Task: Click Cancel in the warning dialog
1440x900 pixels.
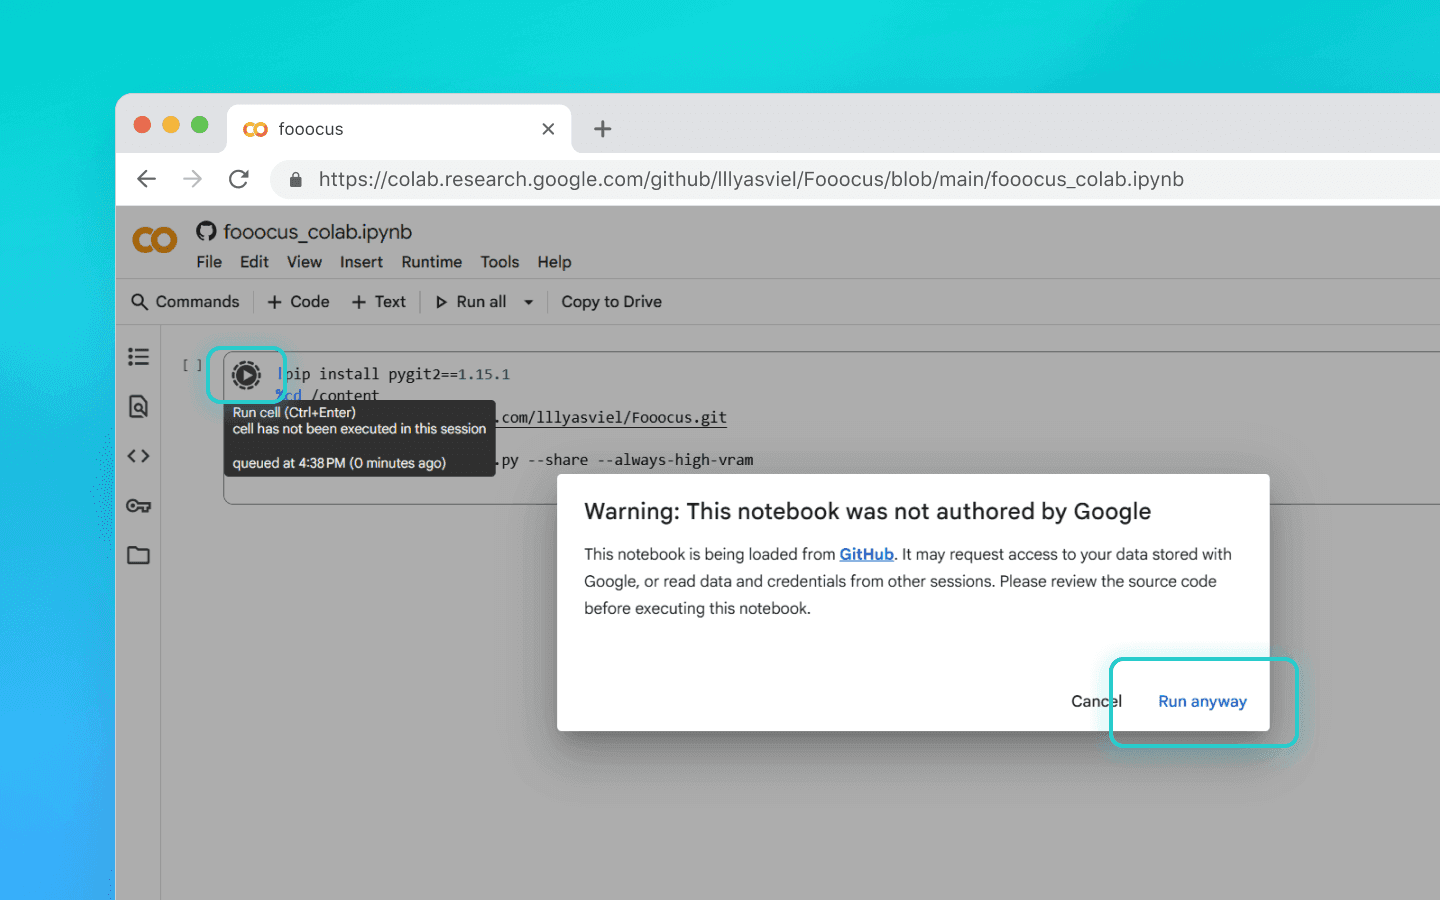Action: (x=1097, y=701)
